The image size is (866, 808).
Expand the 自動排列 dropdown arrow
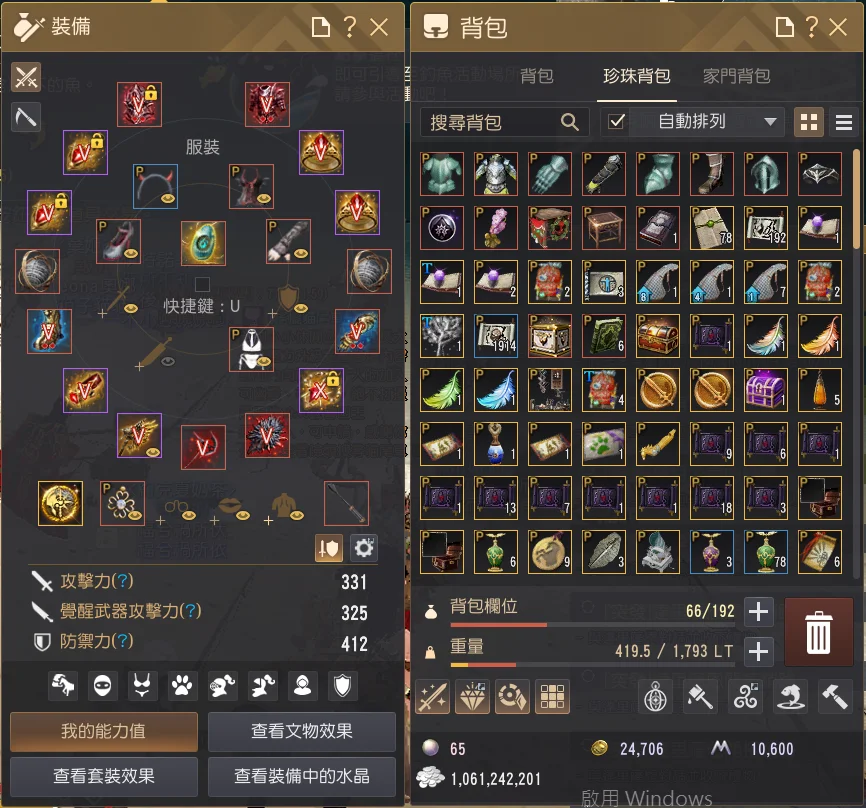[770, 122]
